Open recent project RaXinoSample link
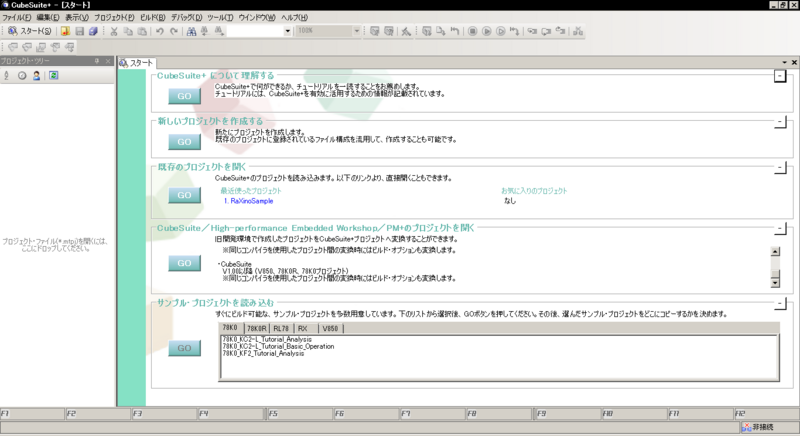This screenshot has width=800, height=436. [248, 201]
